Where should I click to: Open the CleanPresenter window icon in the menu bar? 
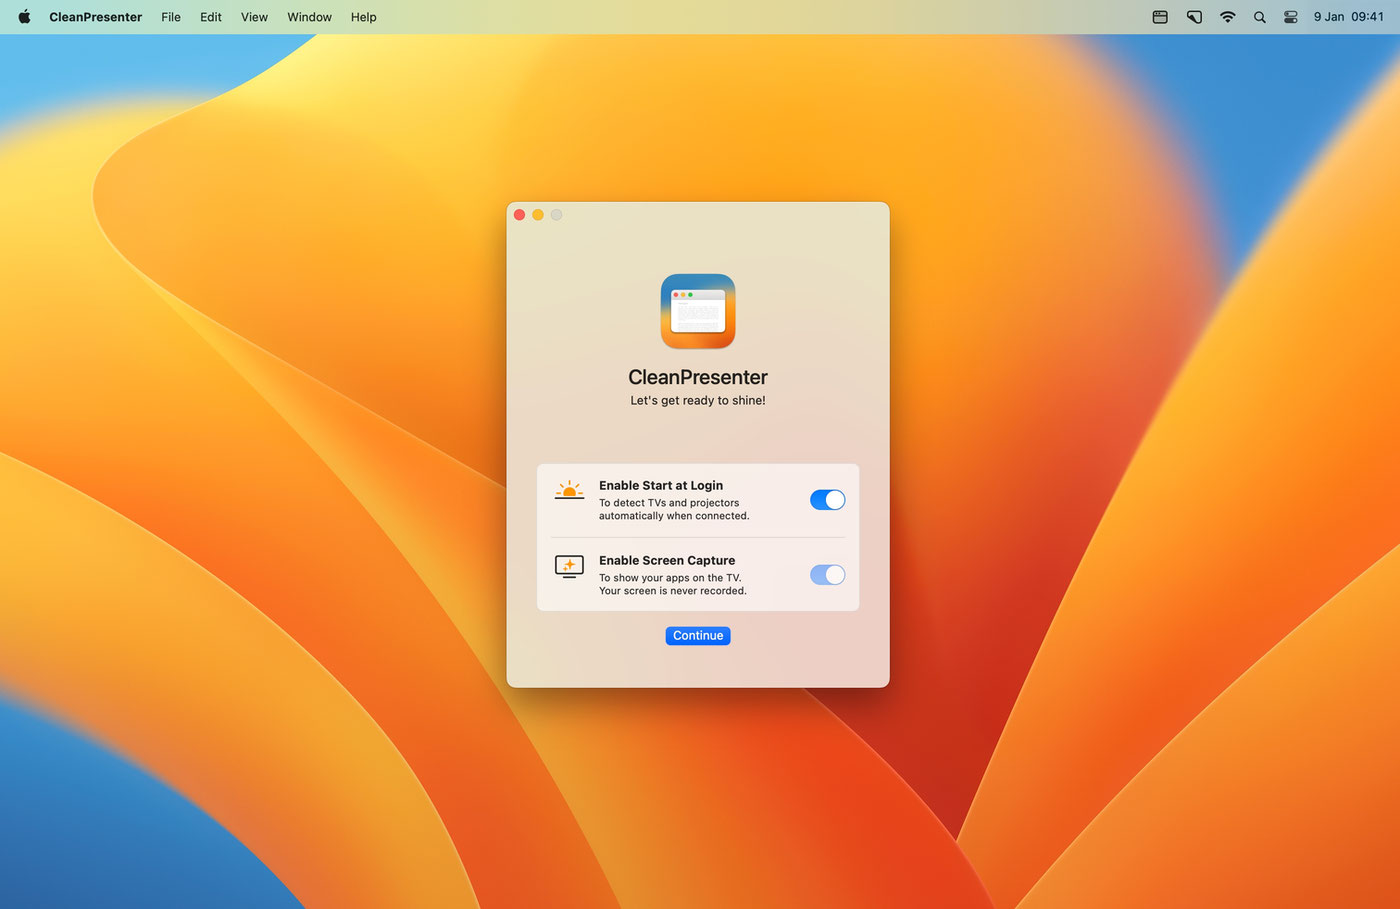pyautogui.click(x=1160, y=17)
